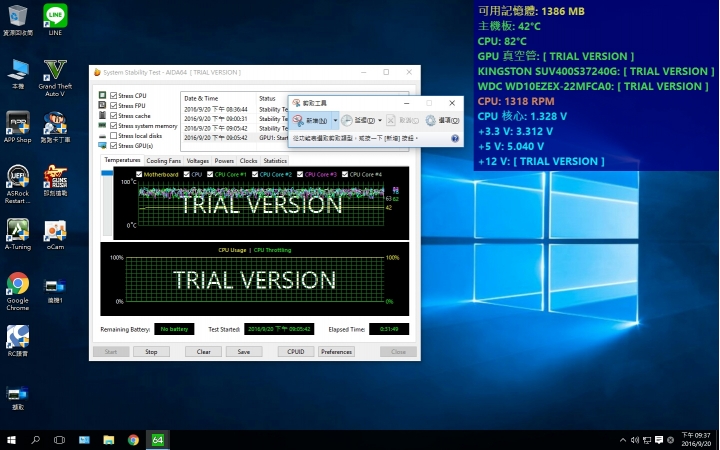Uncheck CPU Core #1 graph legend

coord(210,174)
